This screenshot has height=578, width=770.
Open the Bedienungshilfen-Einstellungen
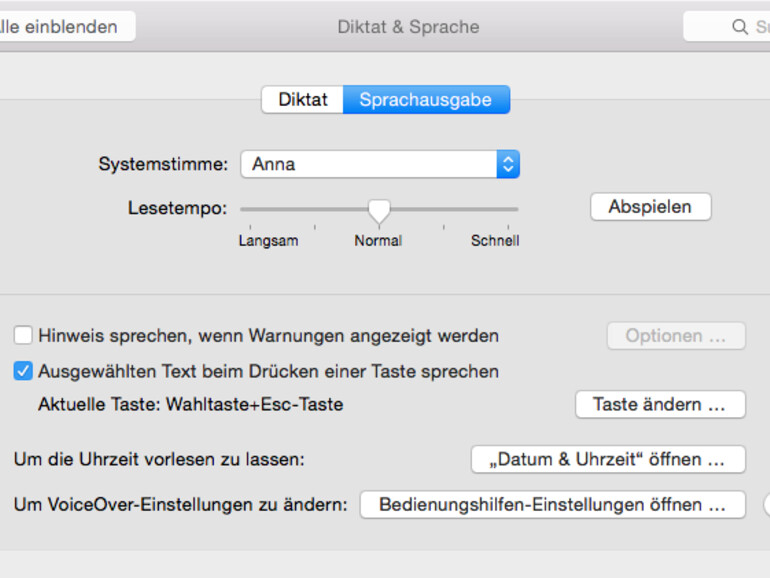552,505
